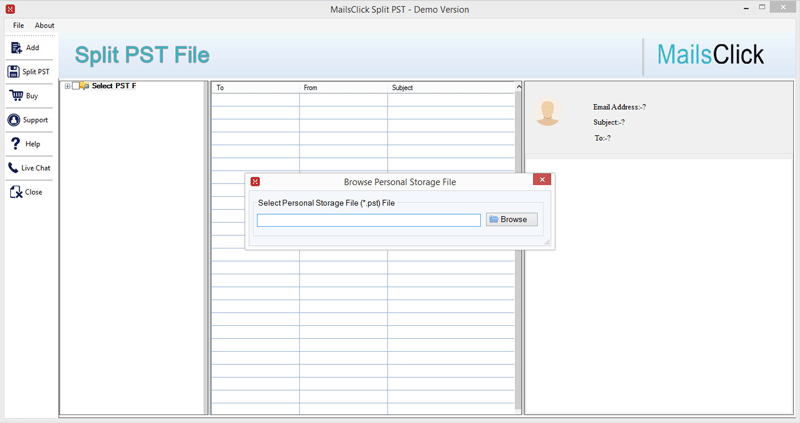
Task: Start Live Chat via phone icon
Action: pos(13,168)
